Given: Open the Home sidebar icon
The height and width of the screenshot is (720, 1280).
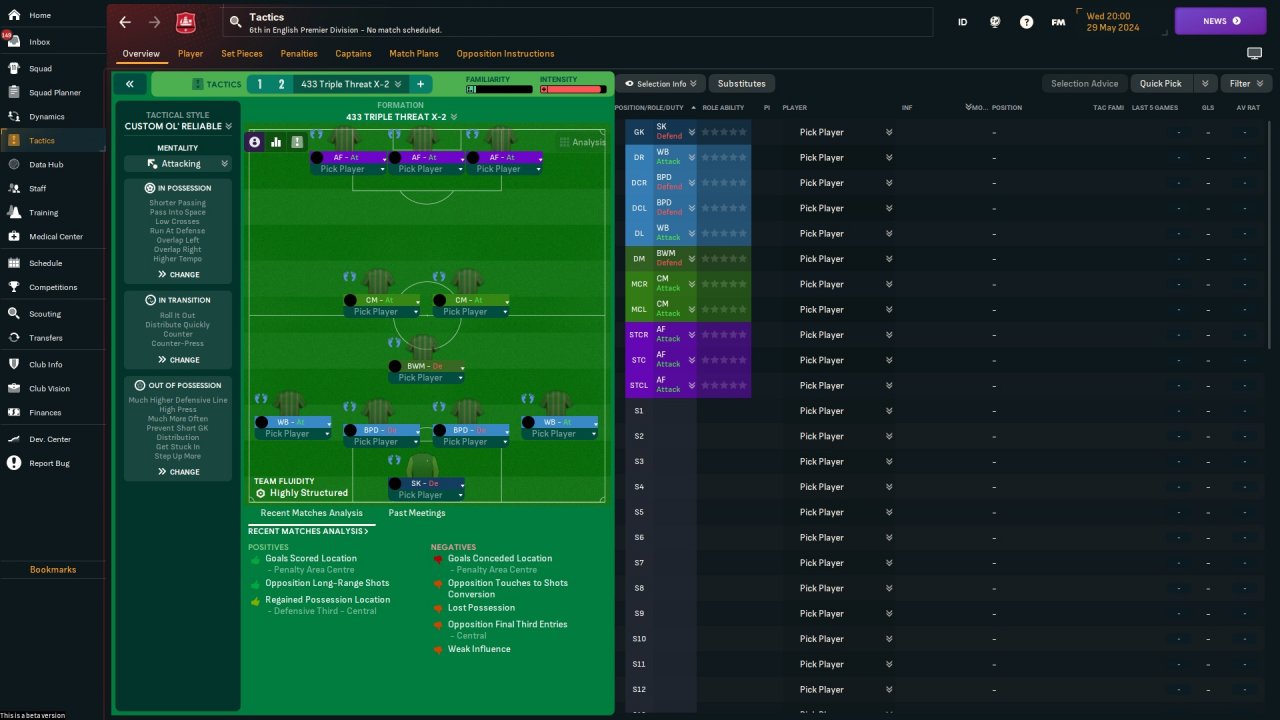Looking at the screenshot, I should click(x=14, y=15).
